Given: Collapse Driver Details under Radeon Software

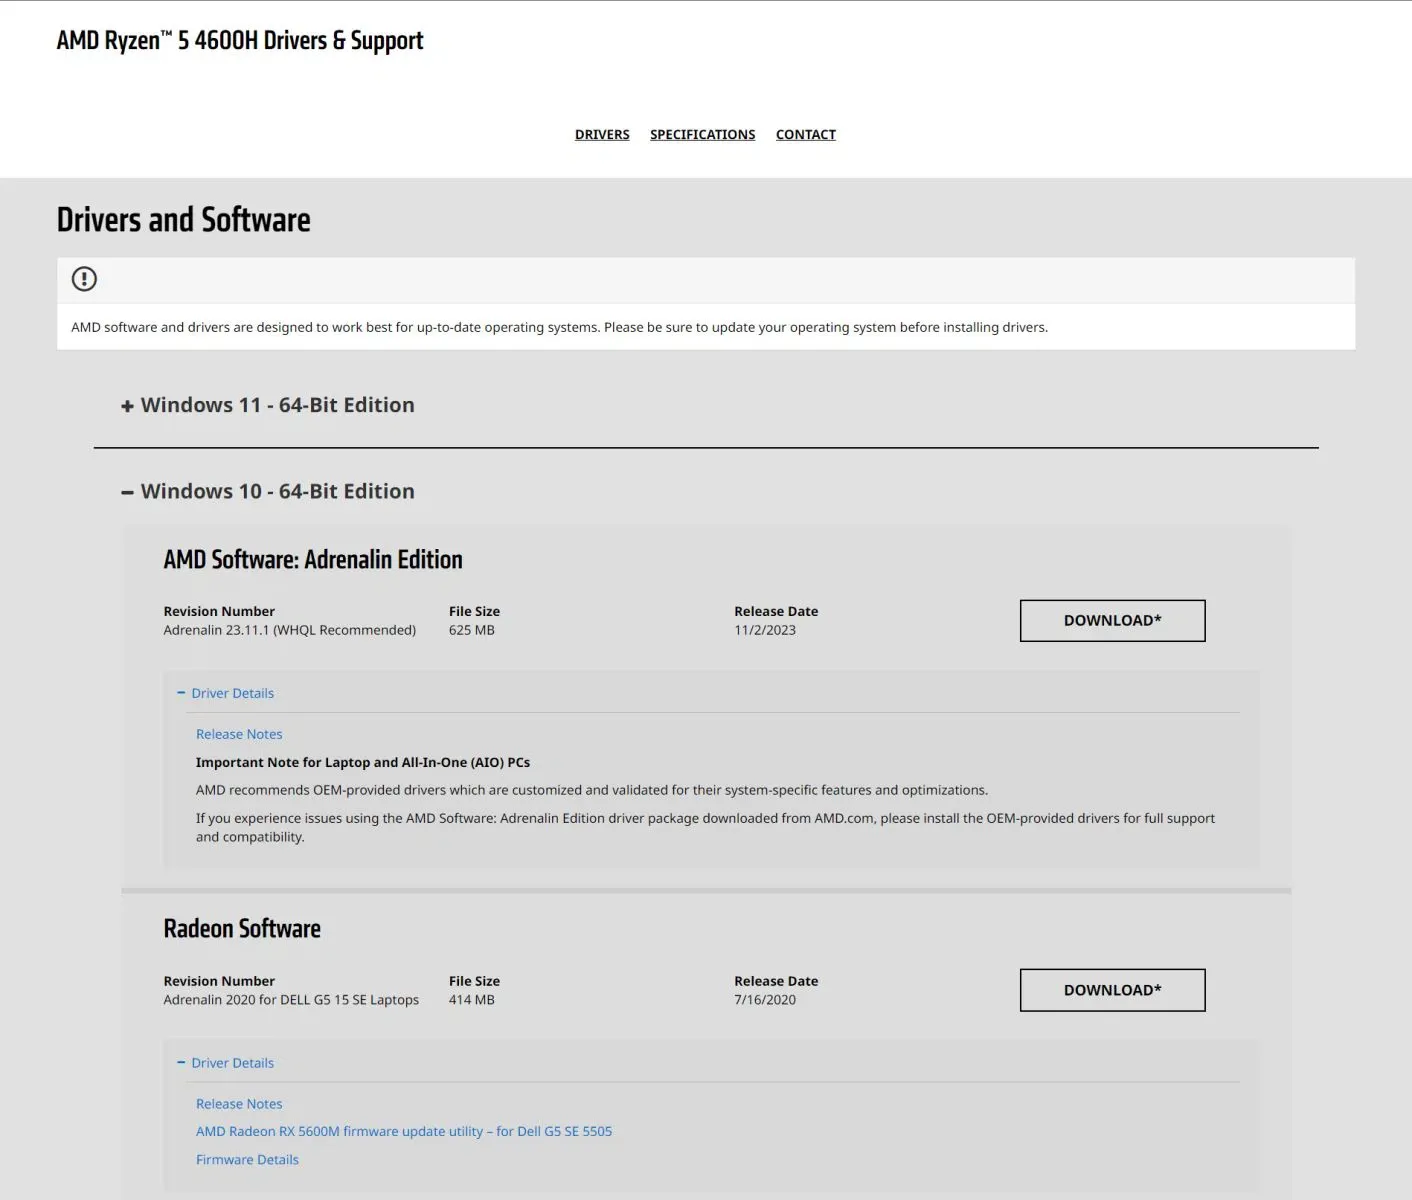Looking at the screenshot, I should click(225, 1063).
